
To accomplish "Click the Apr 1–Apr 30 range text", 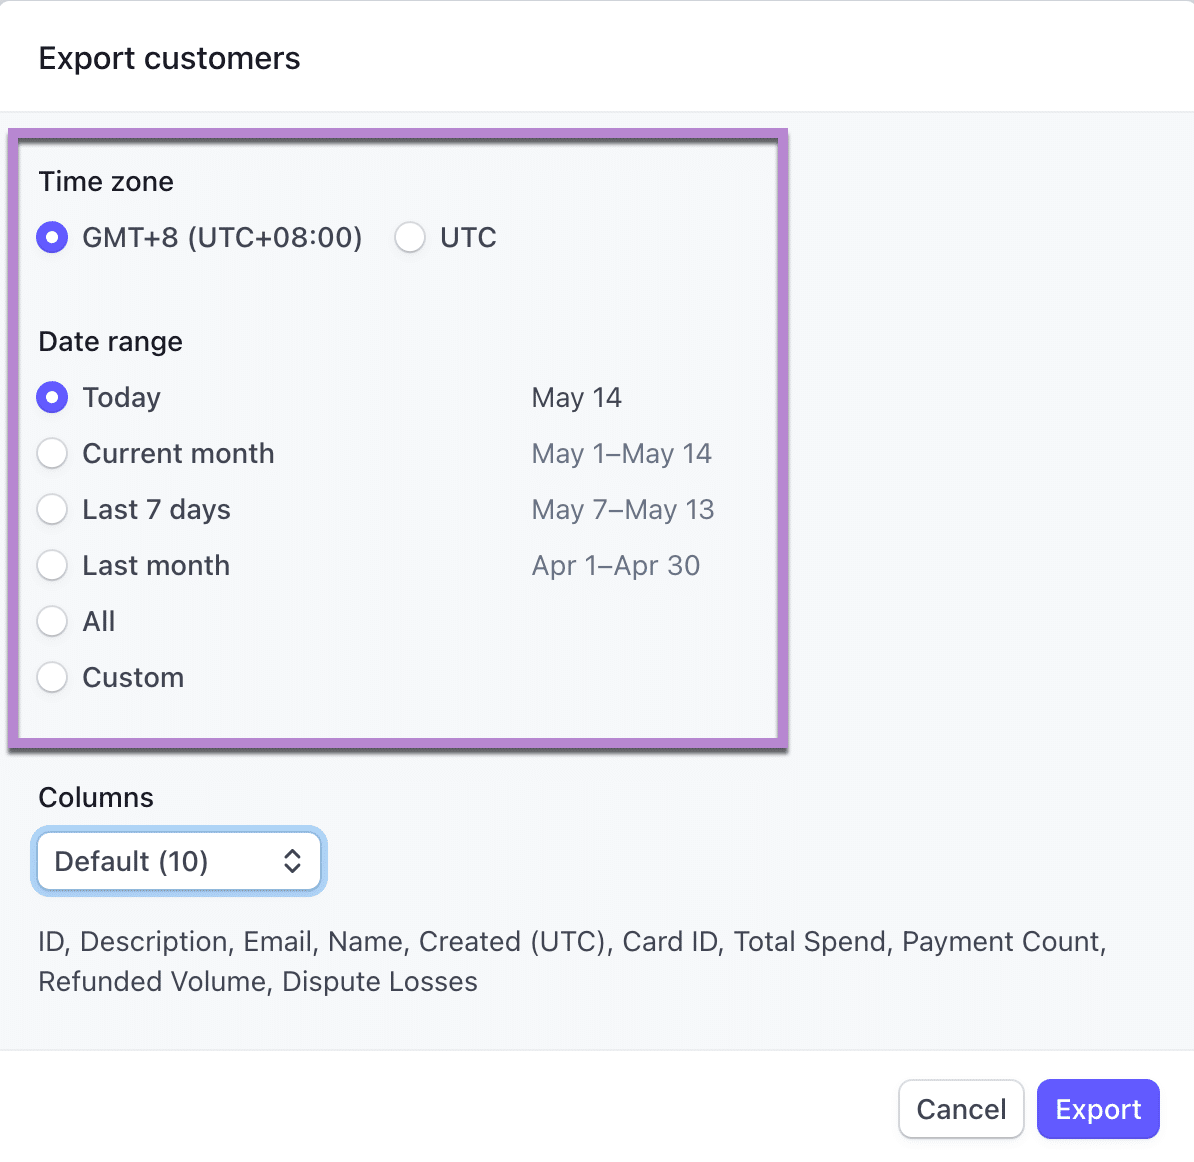I will coord(616,565).
